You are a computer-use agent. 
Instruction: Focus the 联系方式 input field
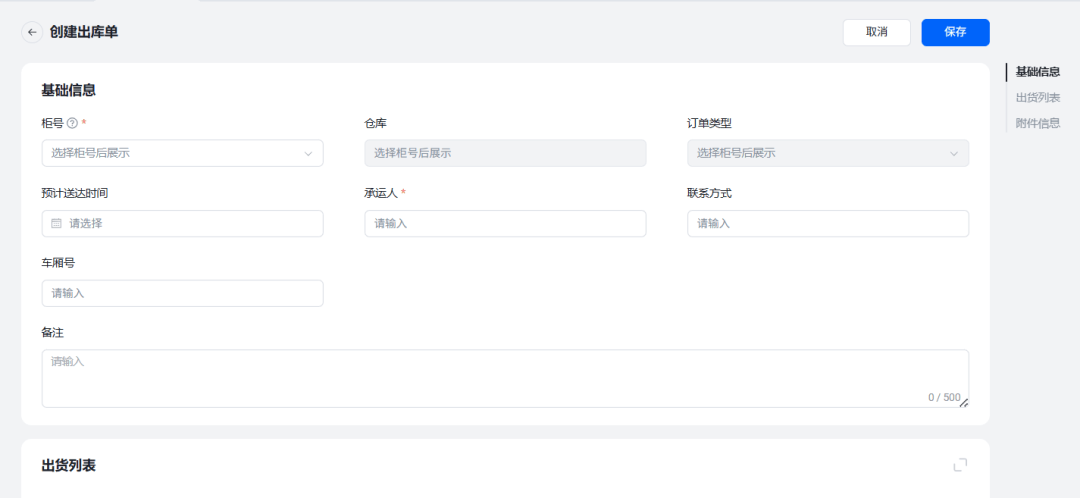(x=827, y=223)
